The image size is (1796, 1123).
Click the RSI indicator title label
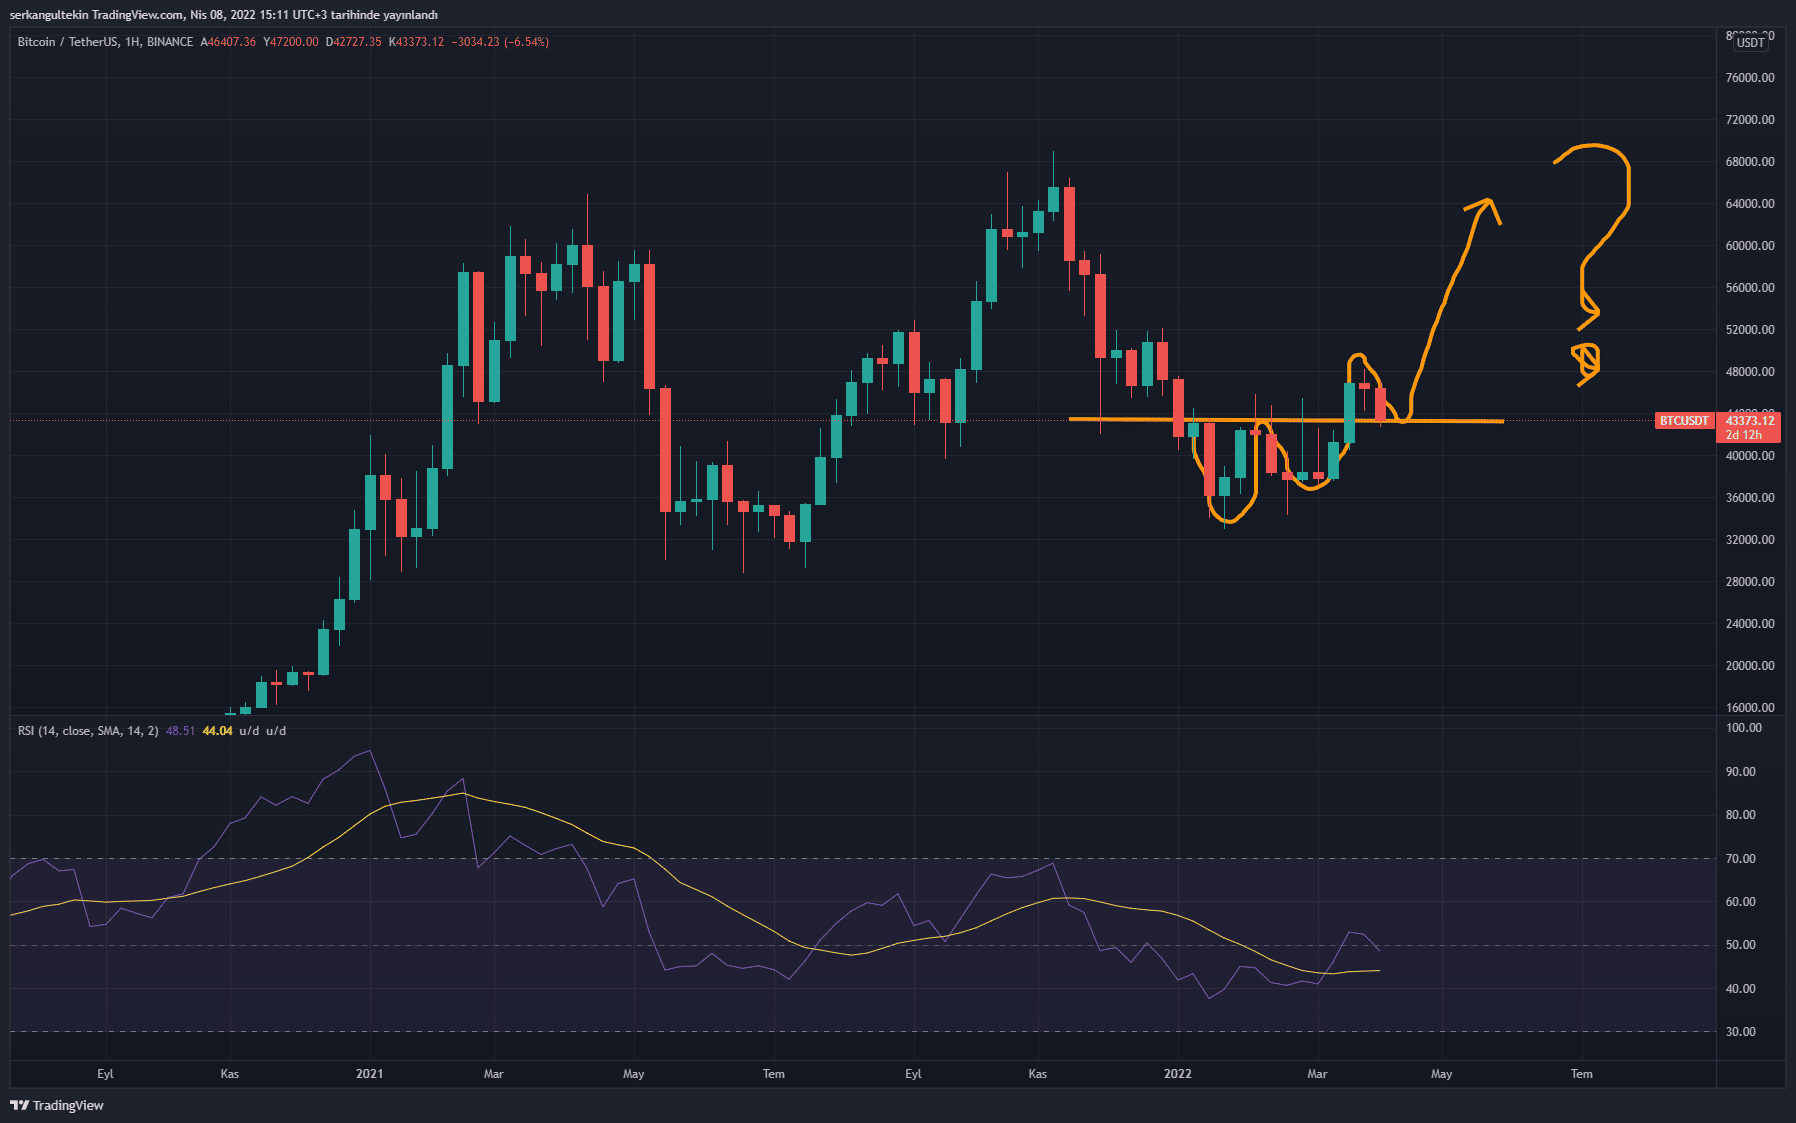coord(88,731)
